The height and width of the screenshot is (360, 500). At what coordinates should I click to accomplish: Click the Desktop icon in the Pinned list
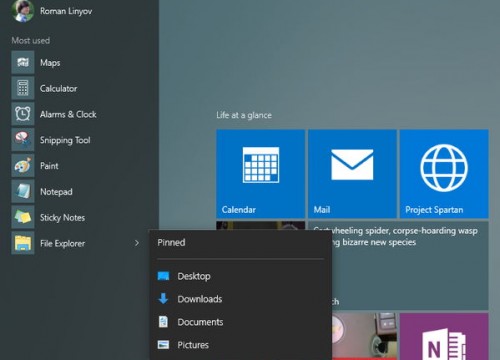point(163,276)
